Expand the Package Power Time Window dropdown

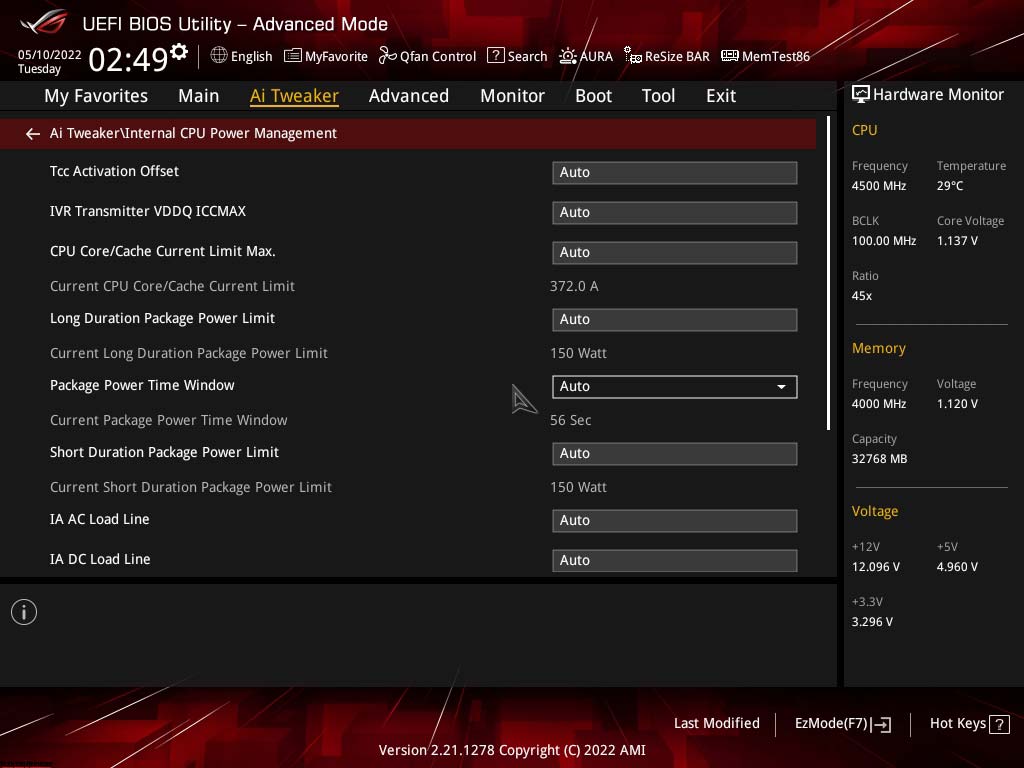click(675, 387)
